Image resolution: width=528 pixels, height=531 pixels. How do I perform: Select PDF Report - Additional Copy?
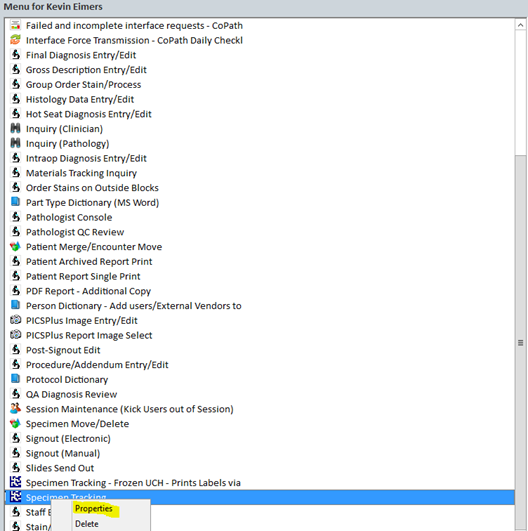[x=88, y=291]
